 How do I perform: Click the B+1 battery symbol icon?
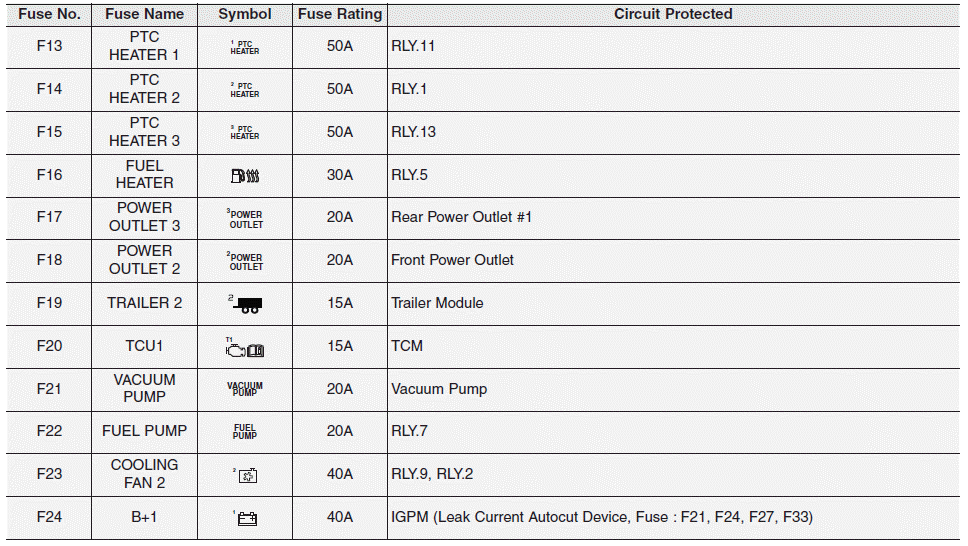245,518
